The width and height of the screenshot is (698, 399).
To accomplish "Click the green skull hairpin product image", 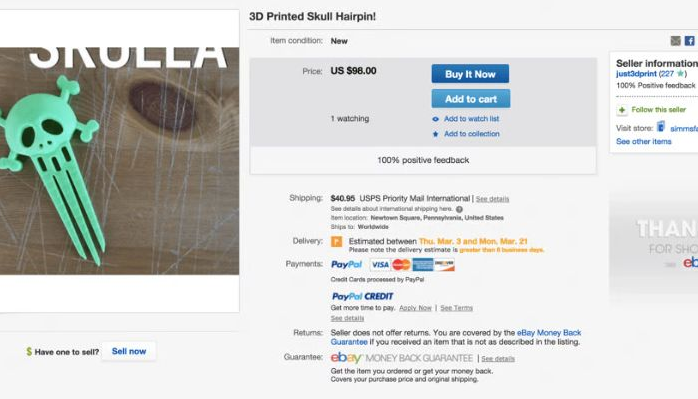I will (119, 161).
